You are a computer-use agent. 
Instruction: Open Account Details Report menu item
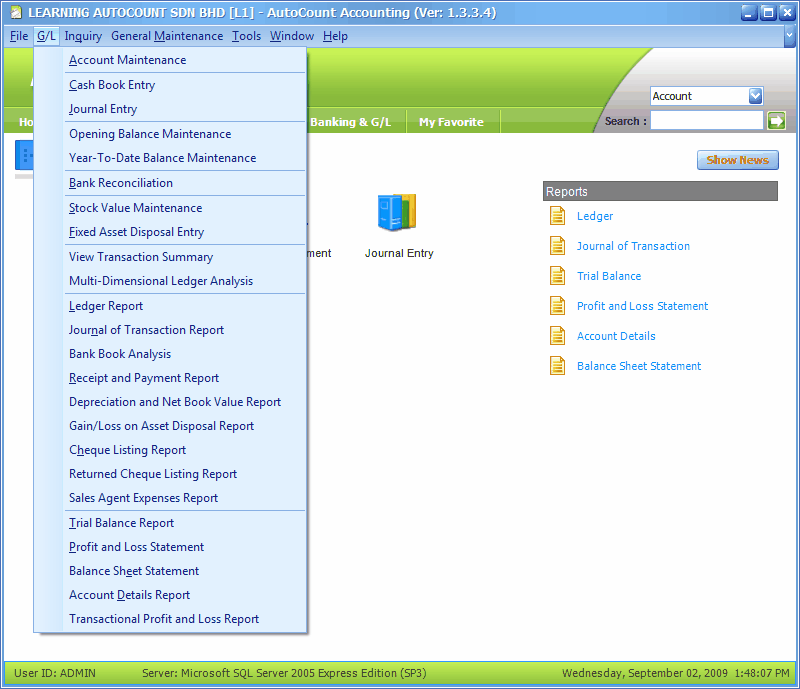pyautogui.click(x=185, y=595)
